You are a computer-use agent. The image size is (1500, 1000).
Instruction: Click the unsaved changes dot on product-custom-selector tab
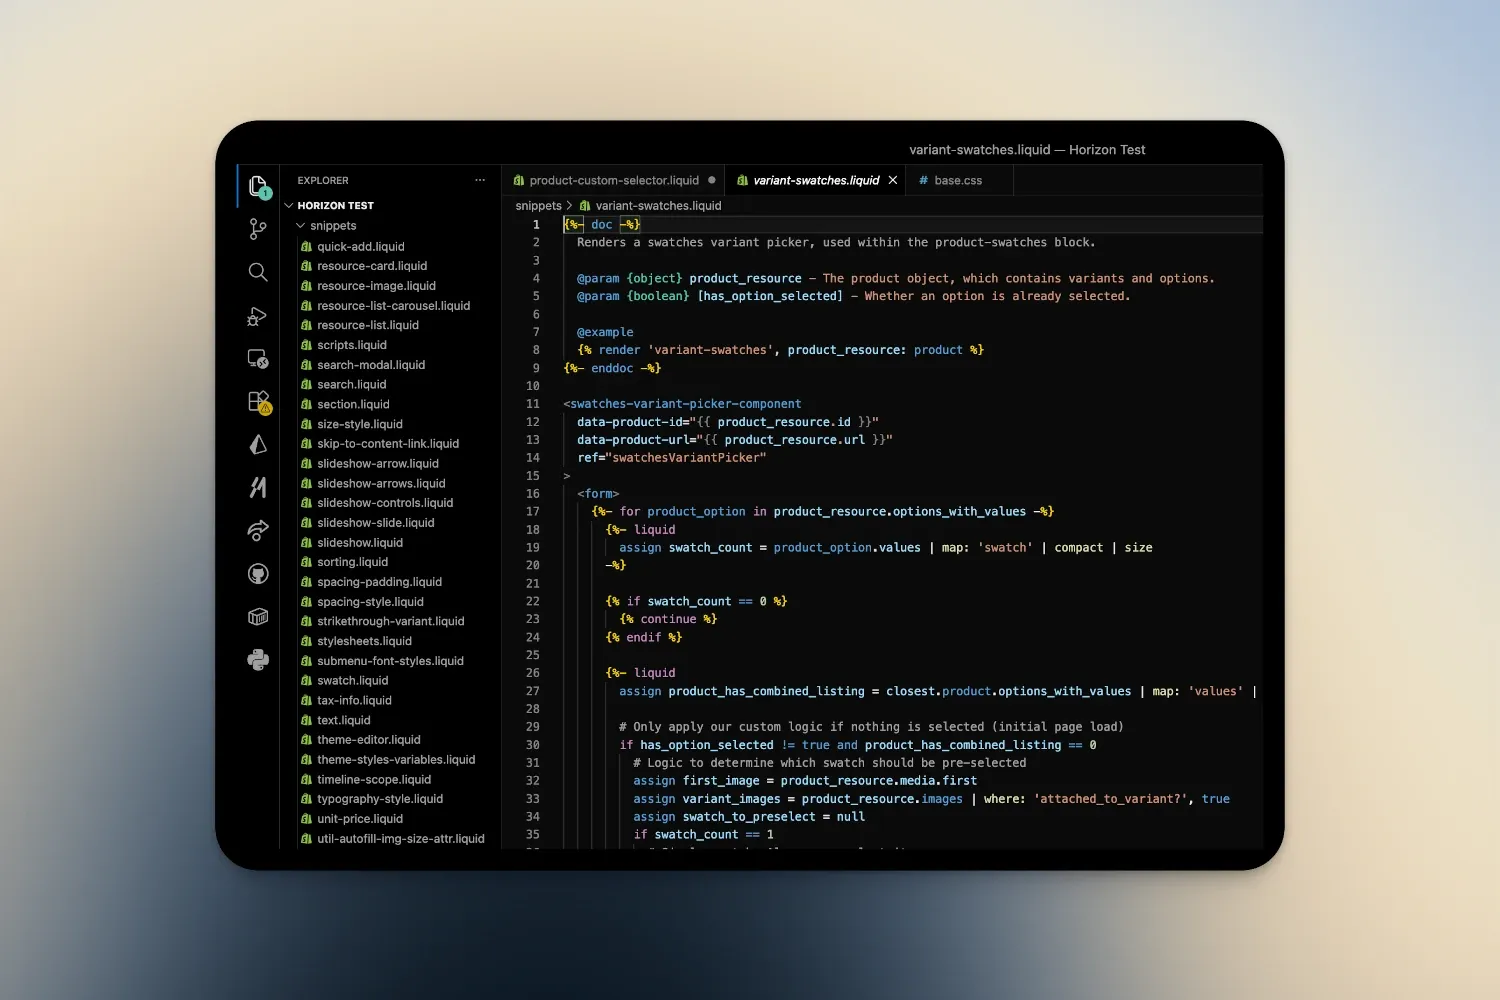(x=711, y=180)
